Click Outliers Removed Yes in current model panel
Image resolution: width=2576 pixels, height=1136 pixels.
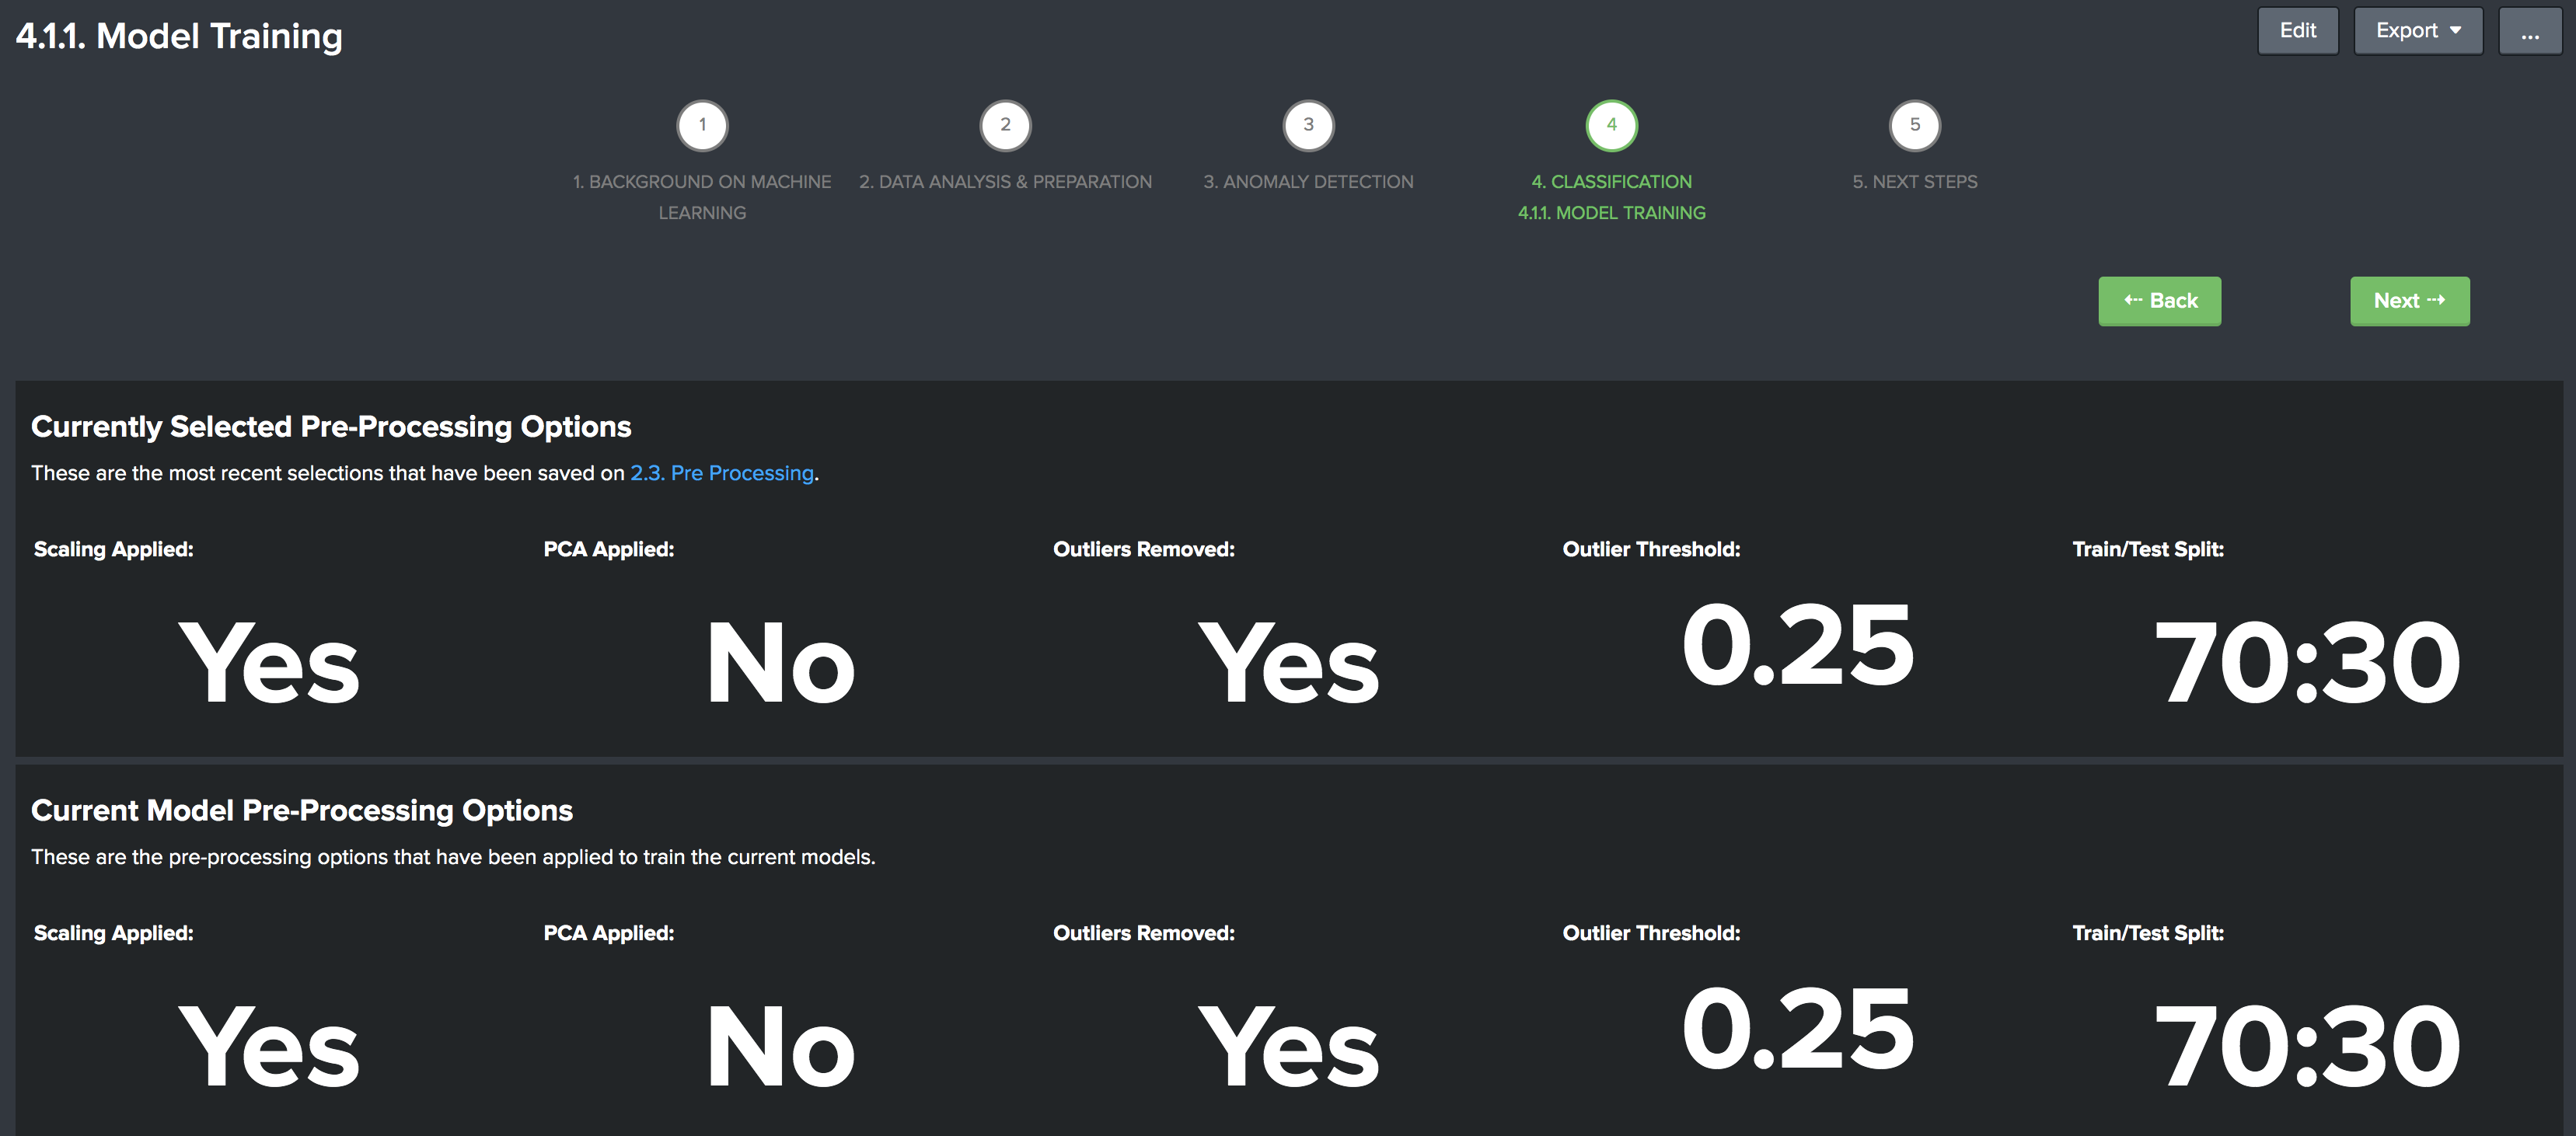[1288, 1046]
